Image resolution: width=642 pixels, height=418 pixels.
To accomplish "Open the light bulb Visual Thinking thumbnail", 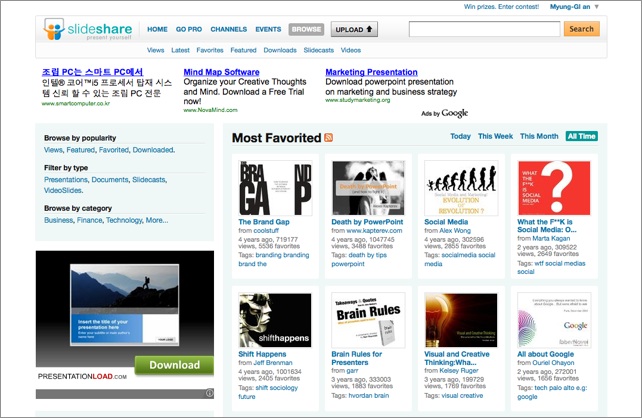I will pyautogui.click(x=461, y=320).
